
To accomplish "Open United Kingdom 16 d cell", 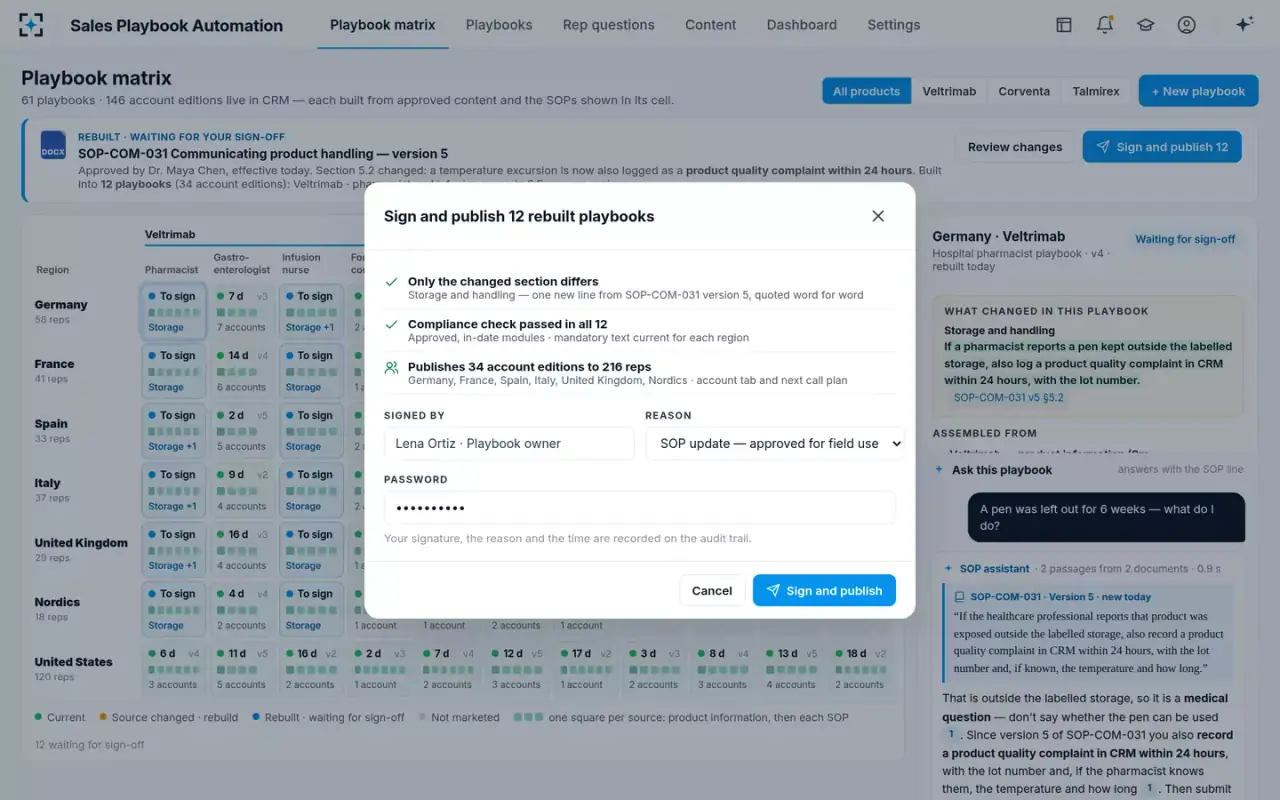I will [x=242, y=549].
